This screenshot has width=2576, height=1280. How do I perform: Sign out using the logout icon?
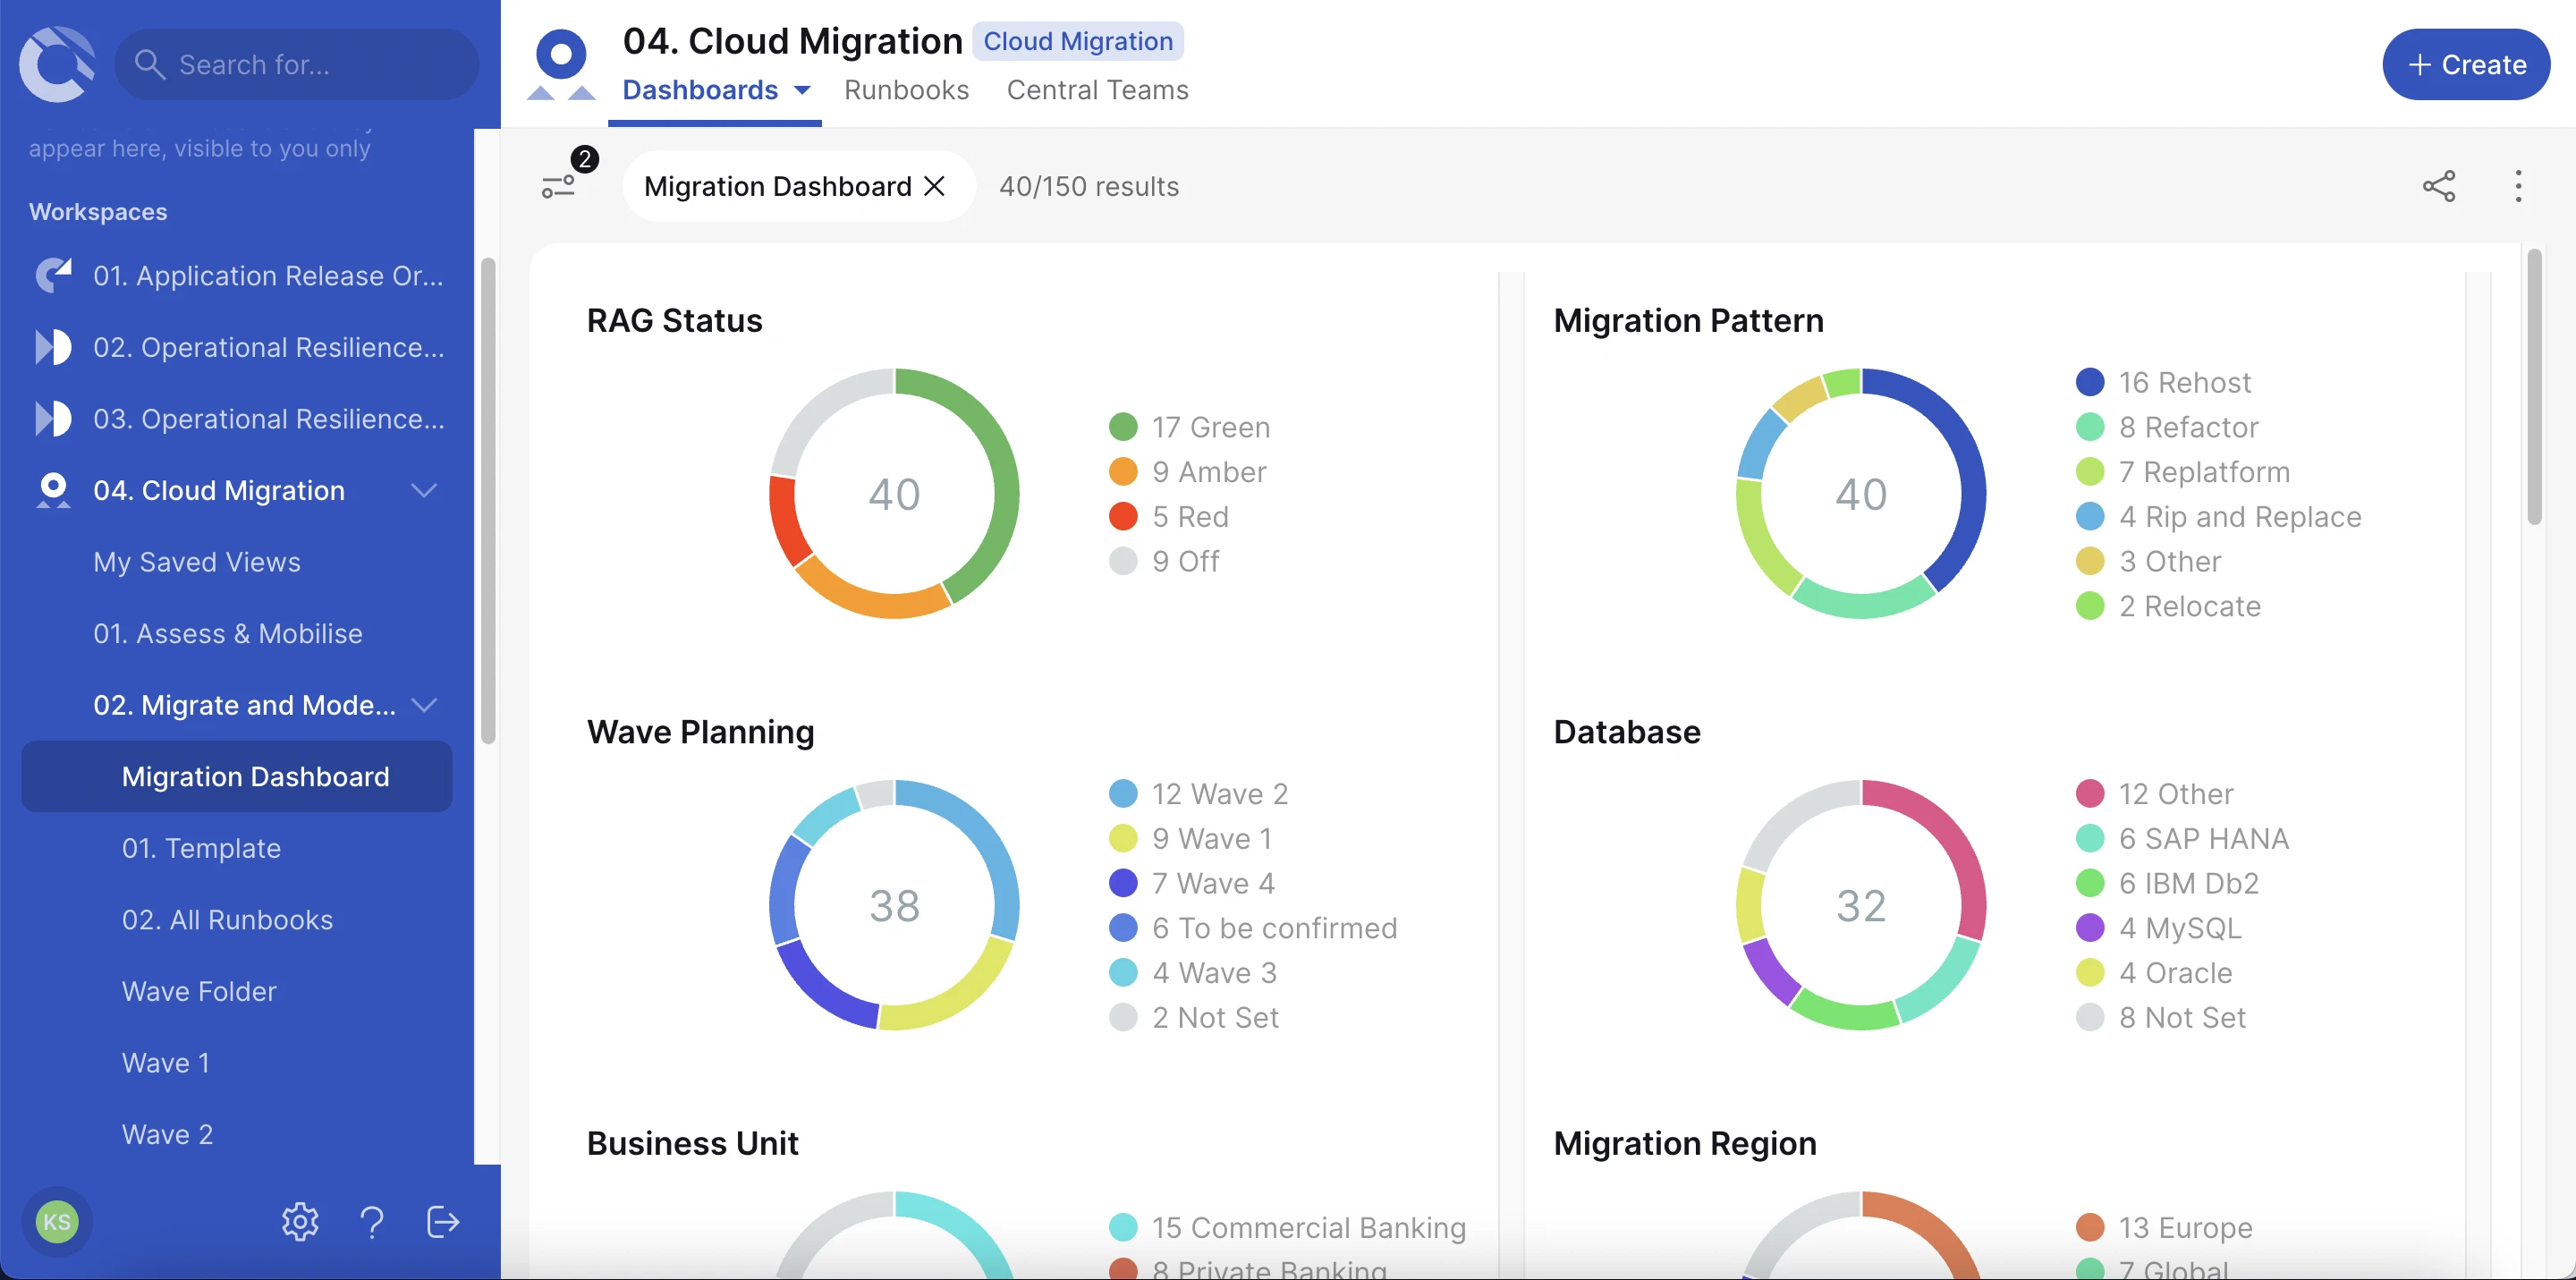(x=442, y=1221)
